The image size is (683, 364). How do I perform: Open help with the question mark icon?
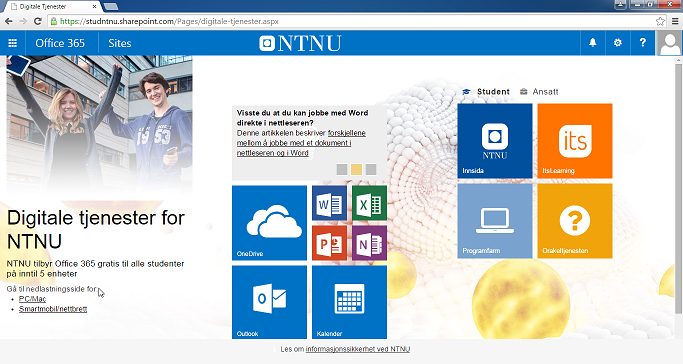click(x=642, y=43)
